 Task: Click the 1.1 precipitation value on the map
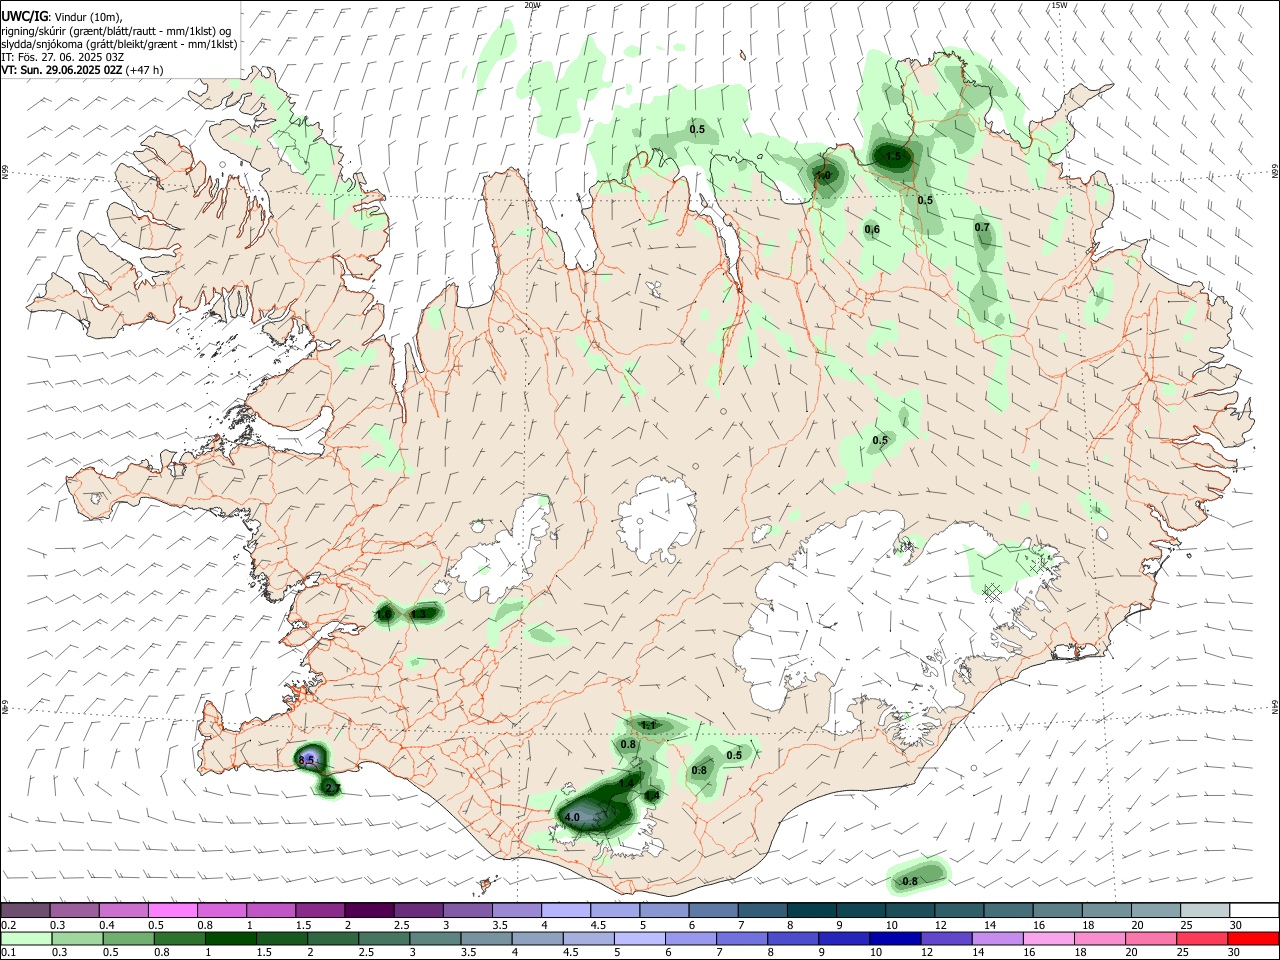click(x=648, y=725)
